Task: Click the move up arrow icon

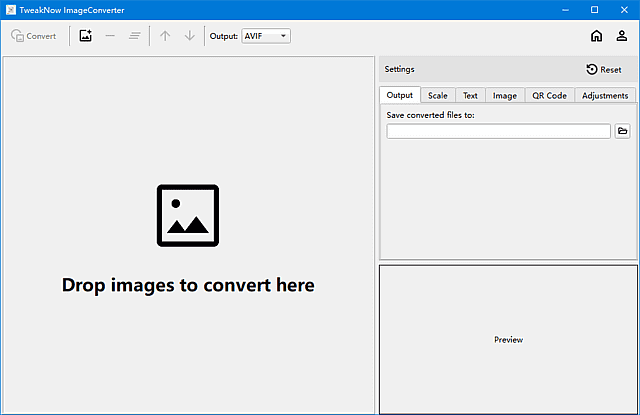Action: click(x=165, y=36)
